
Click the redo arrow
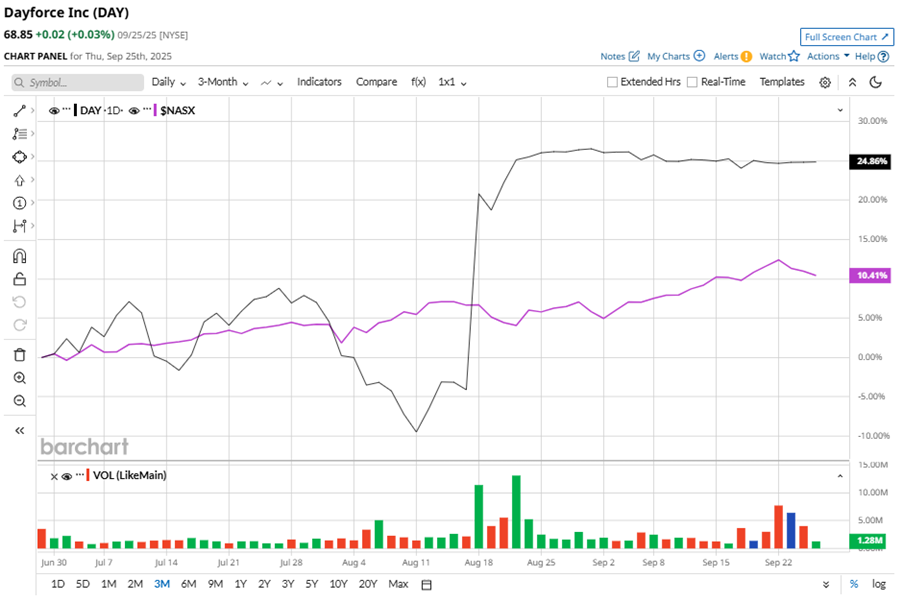[19, 325]
